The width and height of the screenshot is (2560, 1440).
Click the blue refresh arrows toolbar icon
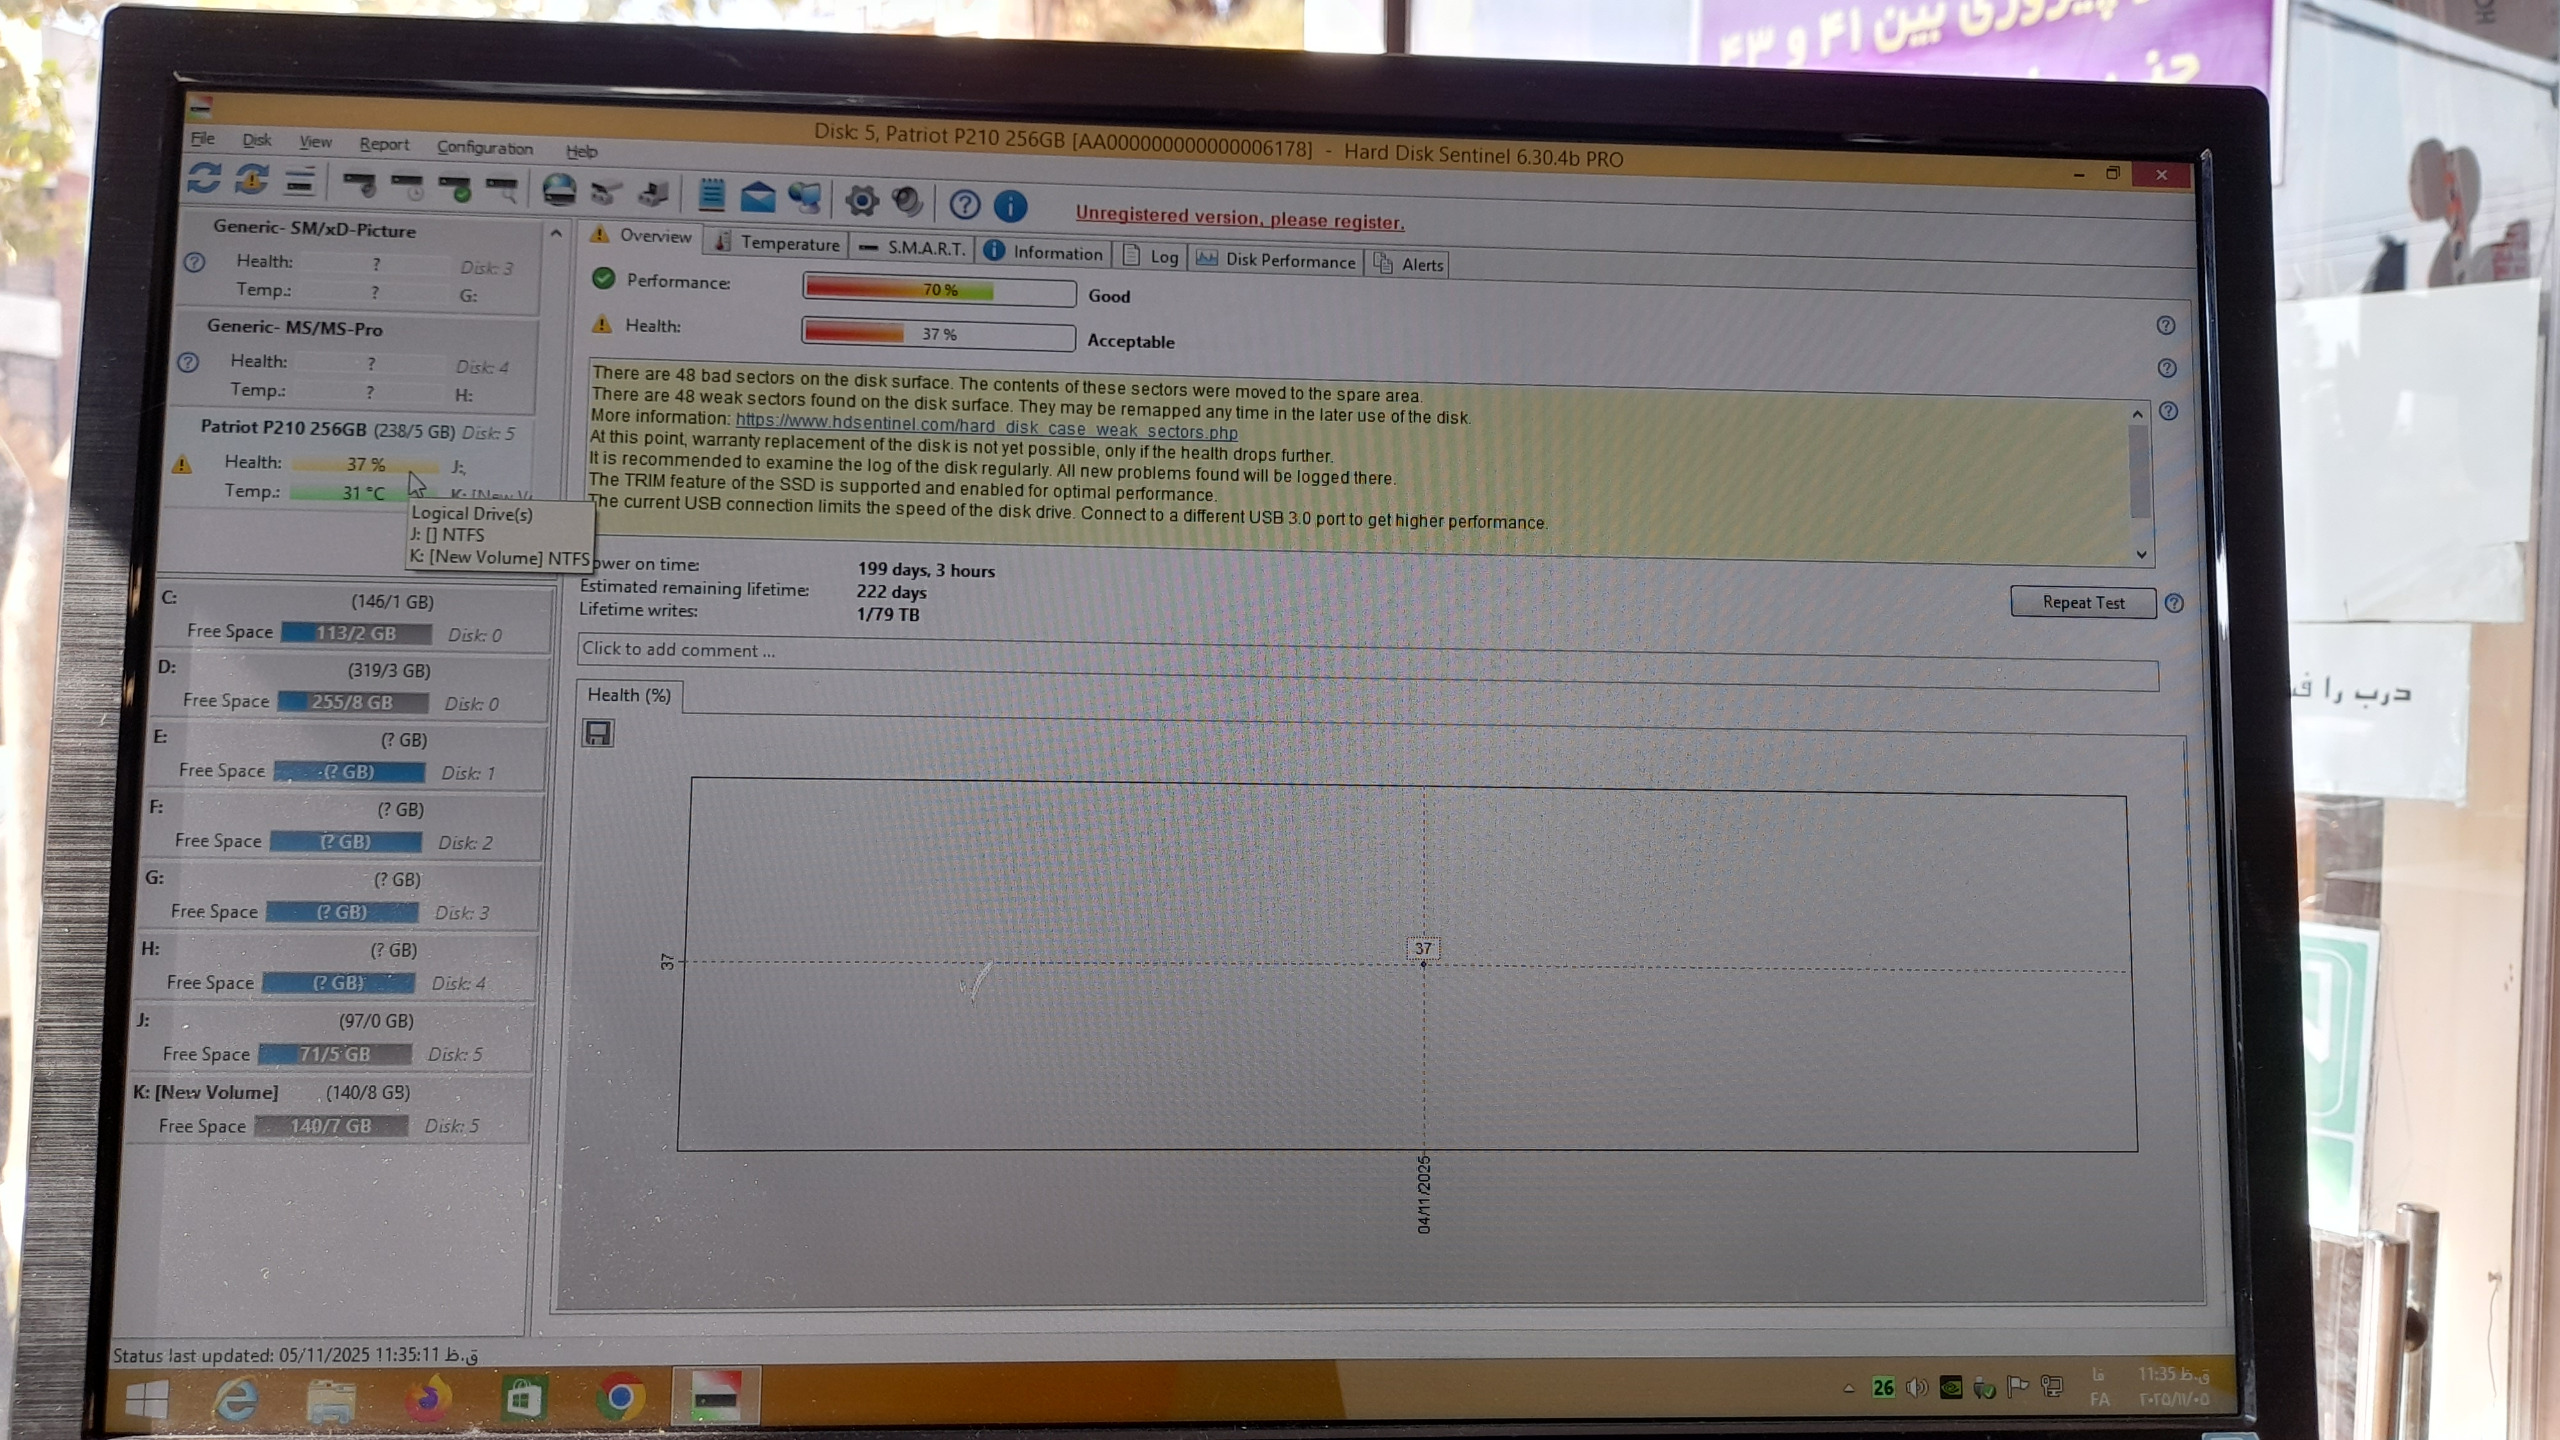[x=204, y=178]
